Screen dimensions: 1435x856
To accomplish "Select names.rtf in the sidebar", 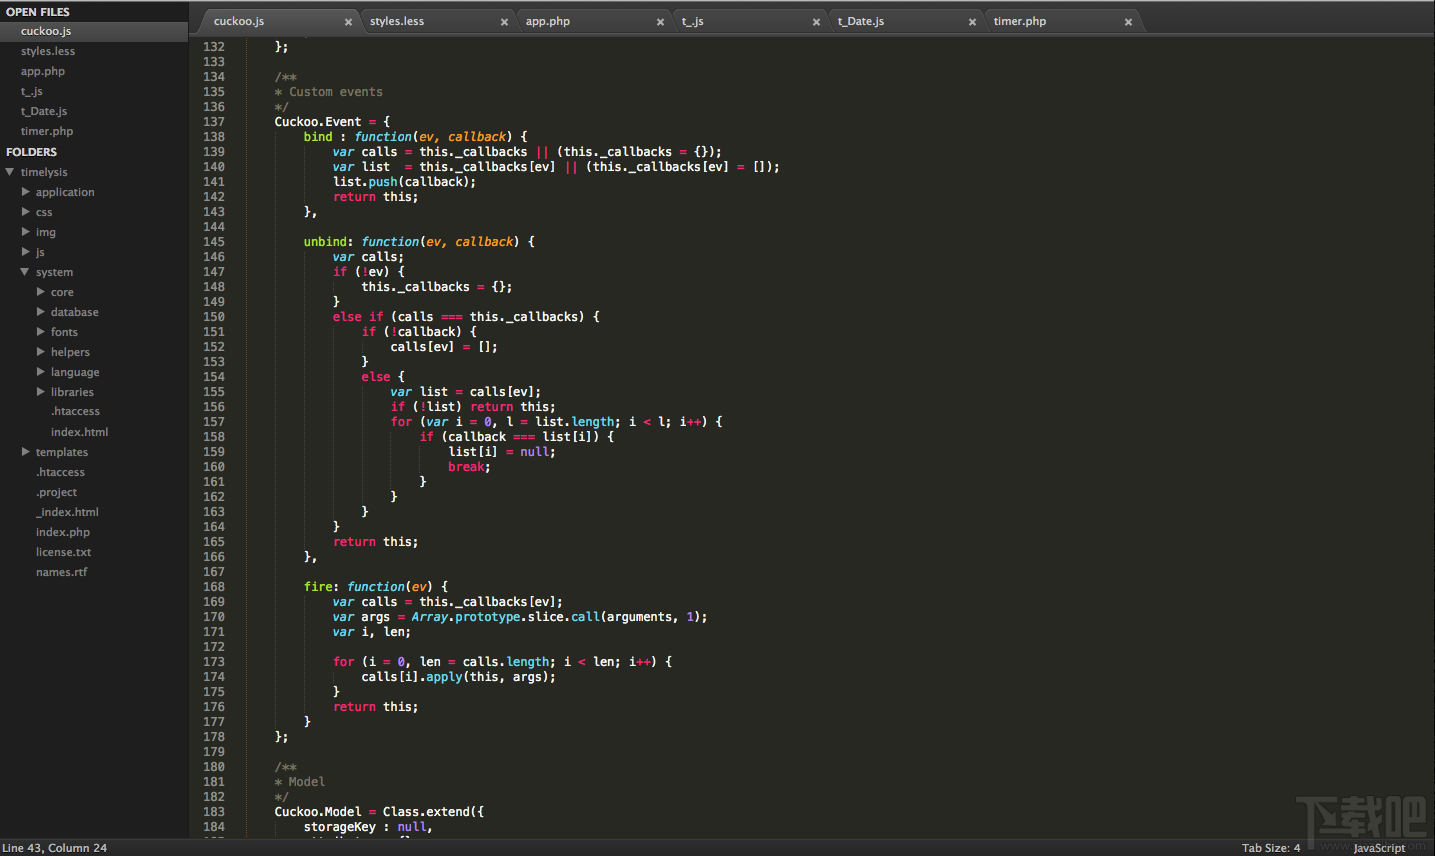I will (61, 571).
